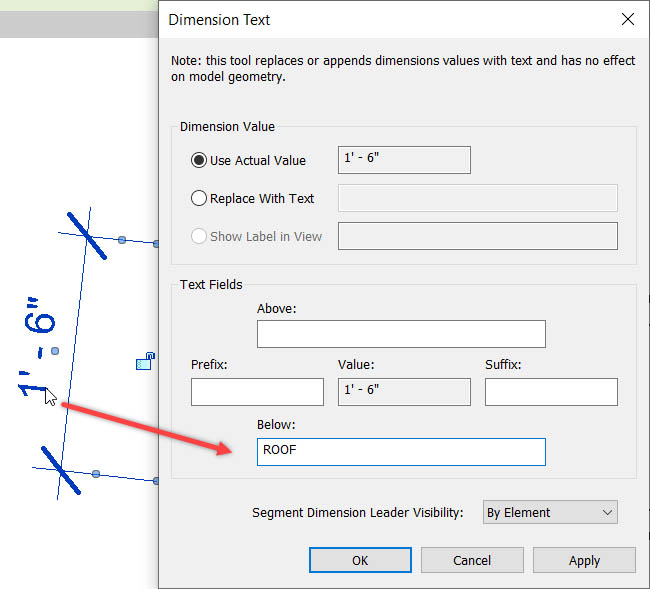
Task: Click the Suffix text field
Action: [551, 392]
